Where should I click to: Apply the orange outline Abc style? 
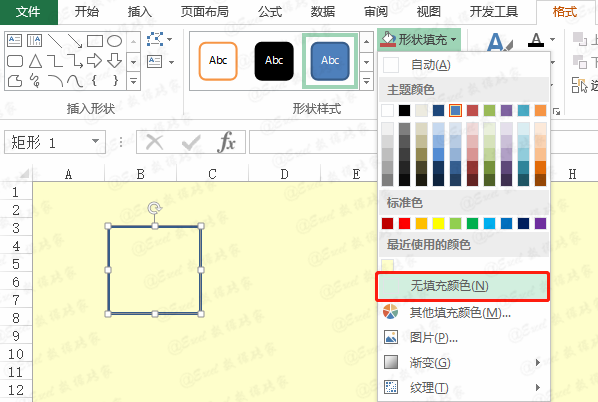218,61
